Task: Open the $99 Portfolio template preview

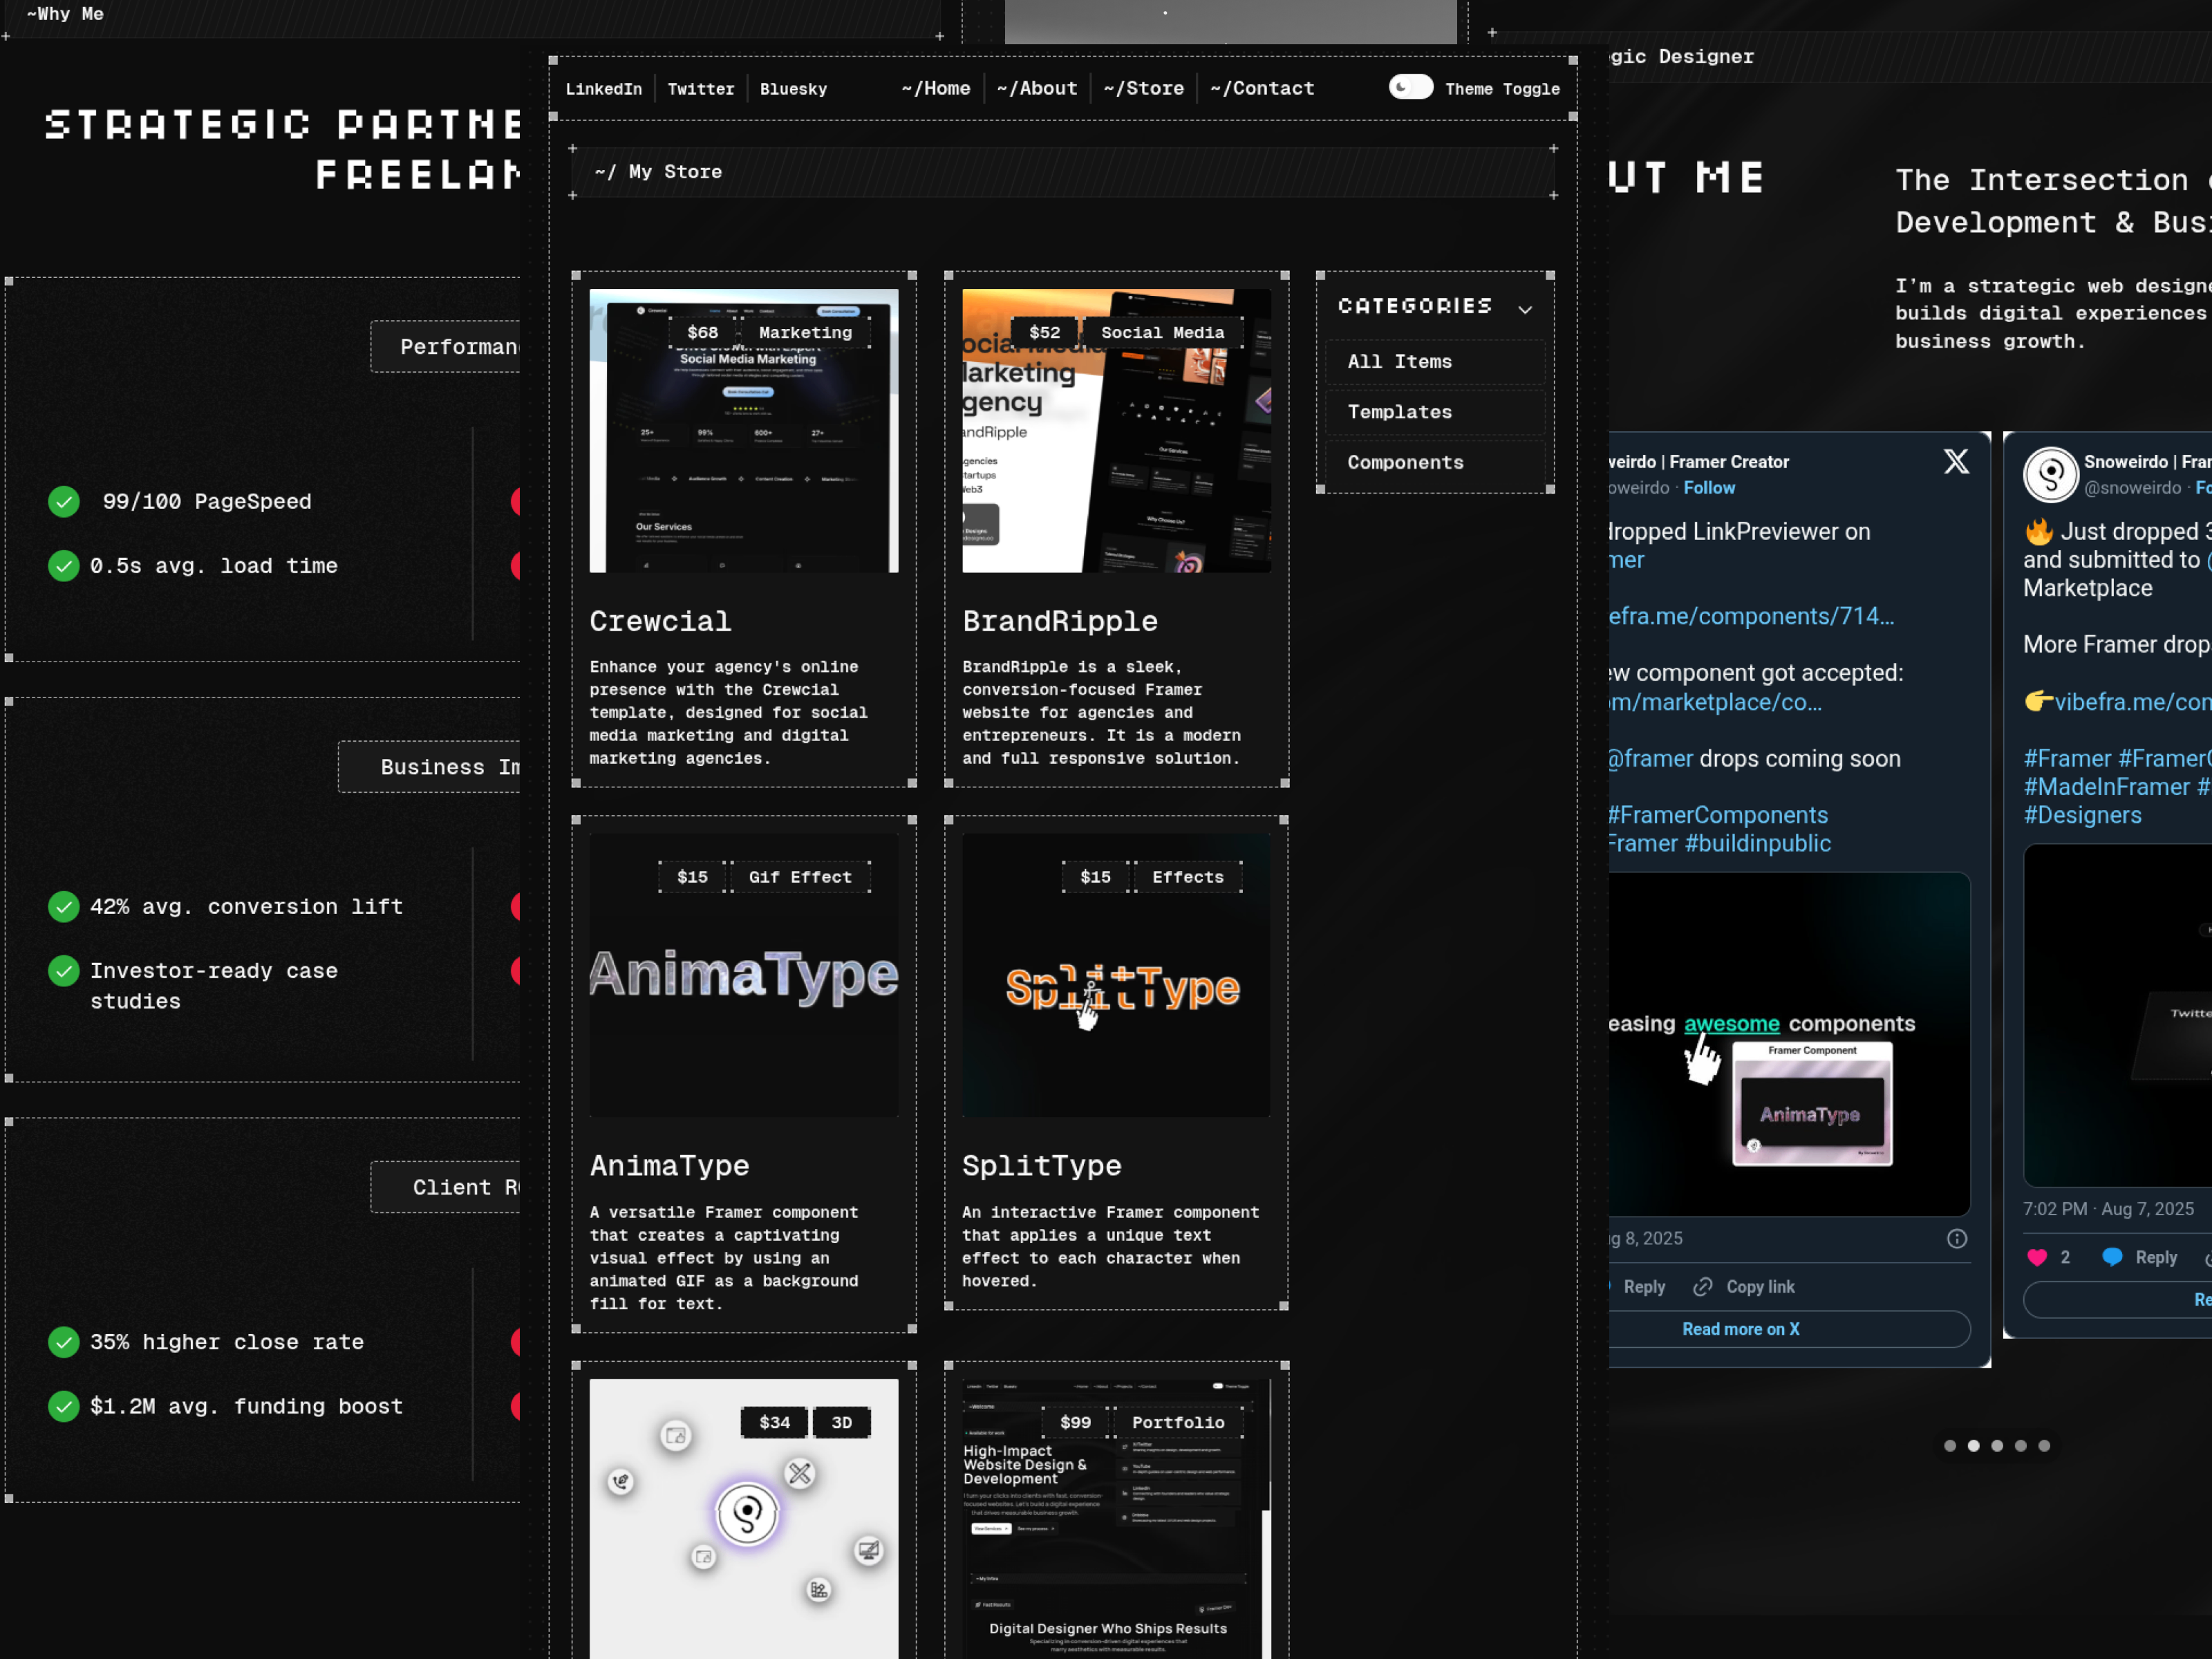Action: coord(1116,1519)
